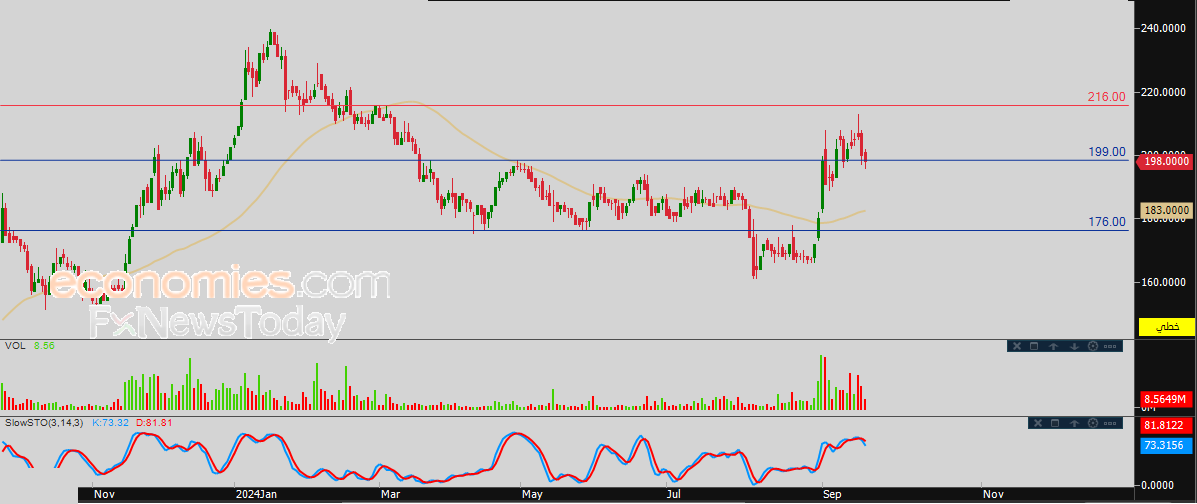Image resolution: width=1197 pixels, height=504 pixels.
Task: Close the SlowSTO indicator panel
Action: click(1035, 422)
